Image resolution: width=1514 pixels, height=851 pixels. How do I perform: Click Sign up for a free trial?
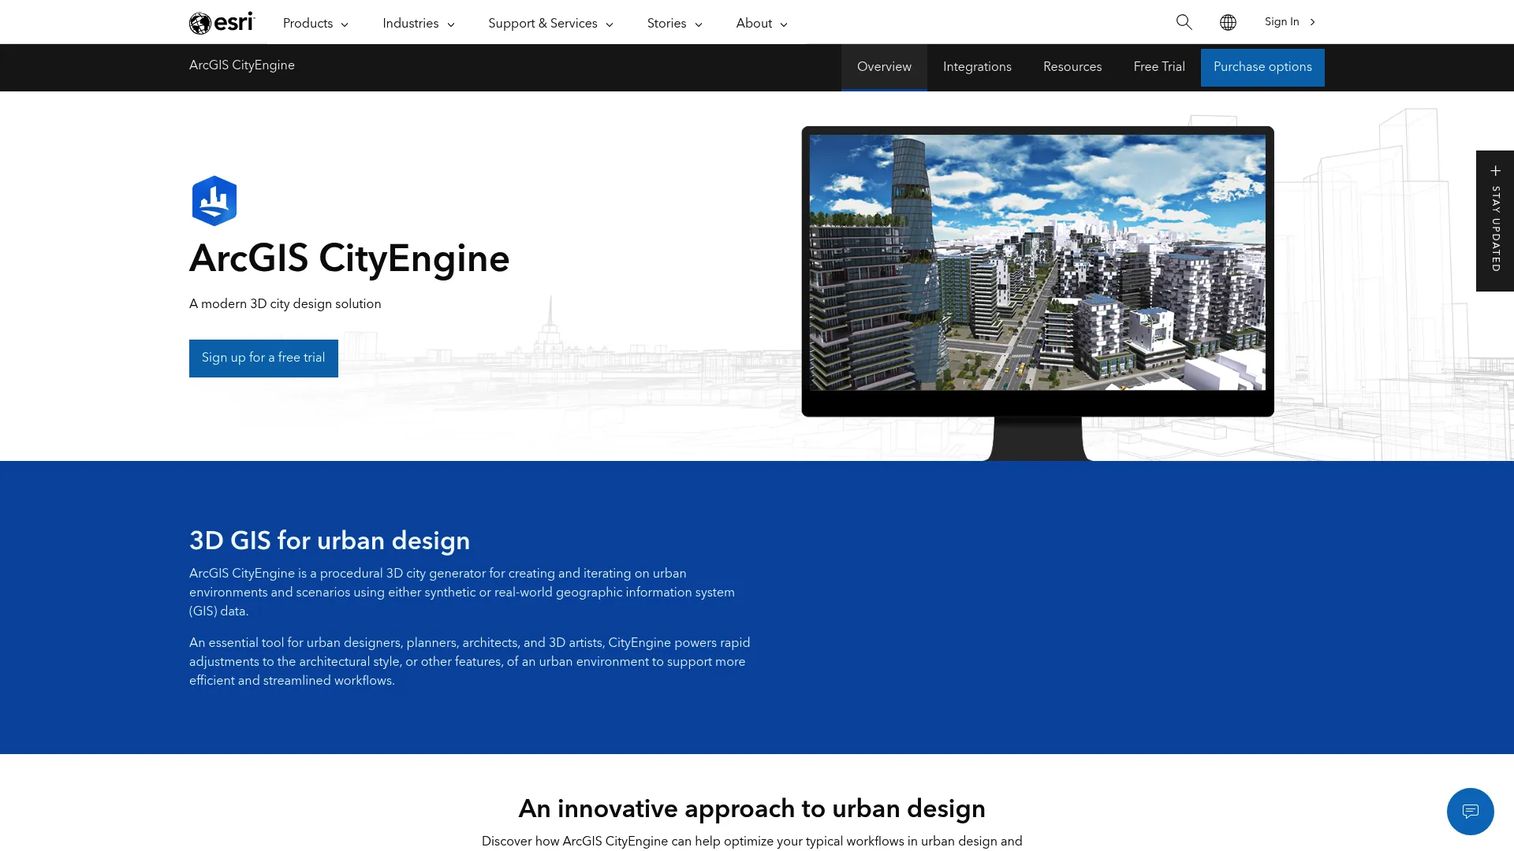(x=263, y=358)
